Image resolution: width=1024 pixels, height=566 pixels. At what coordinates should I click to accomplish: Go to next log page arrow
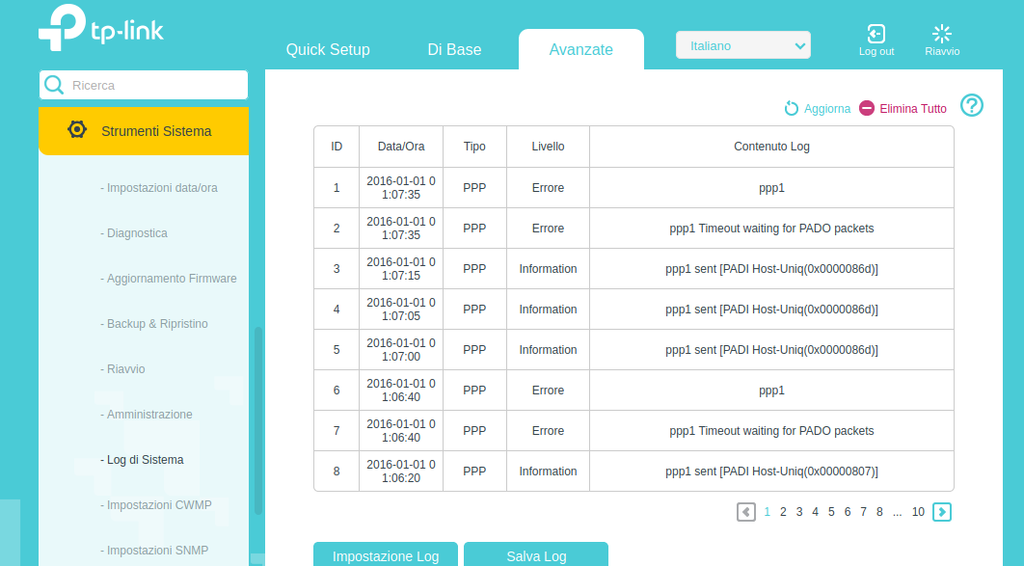(x=941, y=512)
